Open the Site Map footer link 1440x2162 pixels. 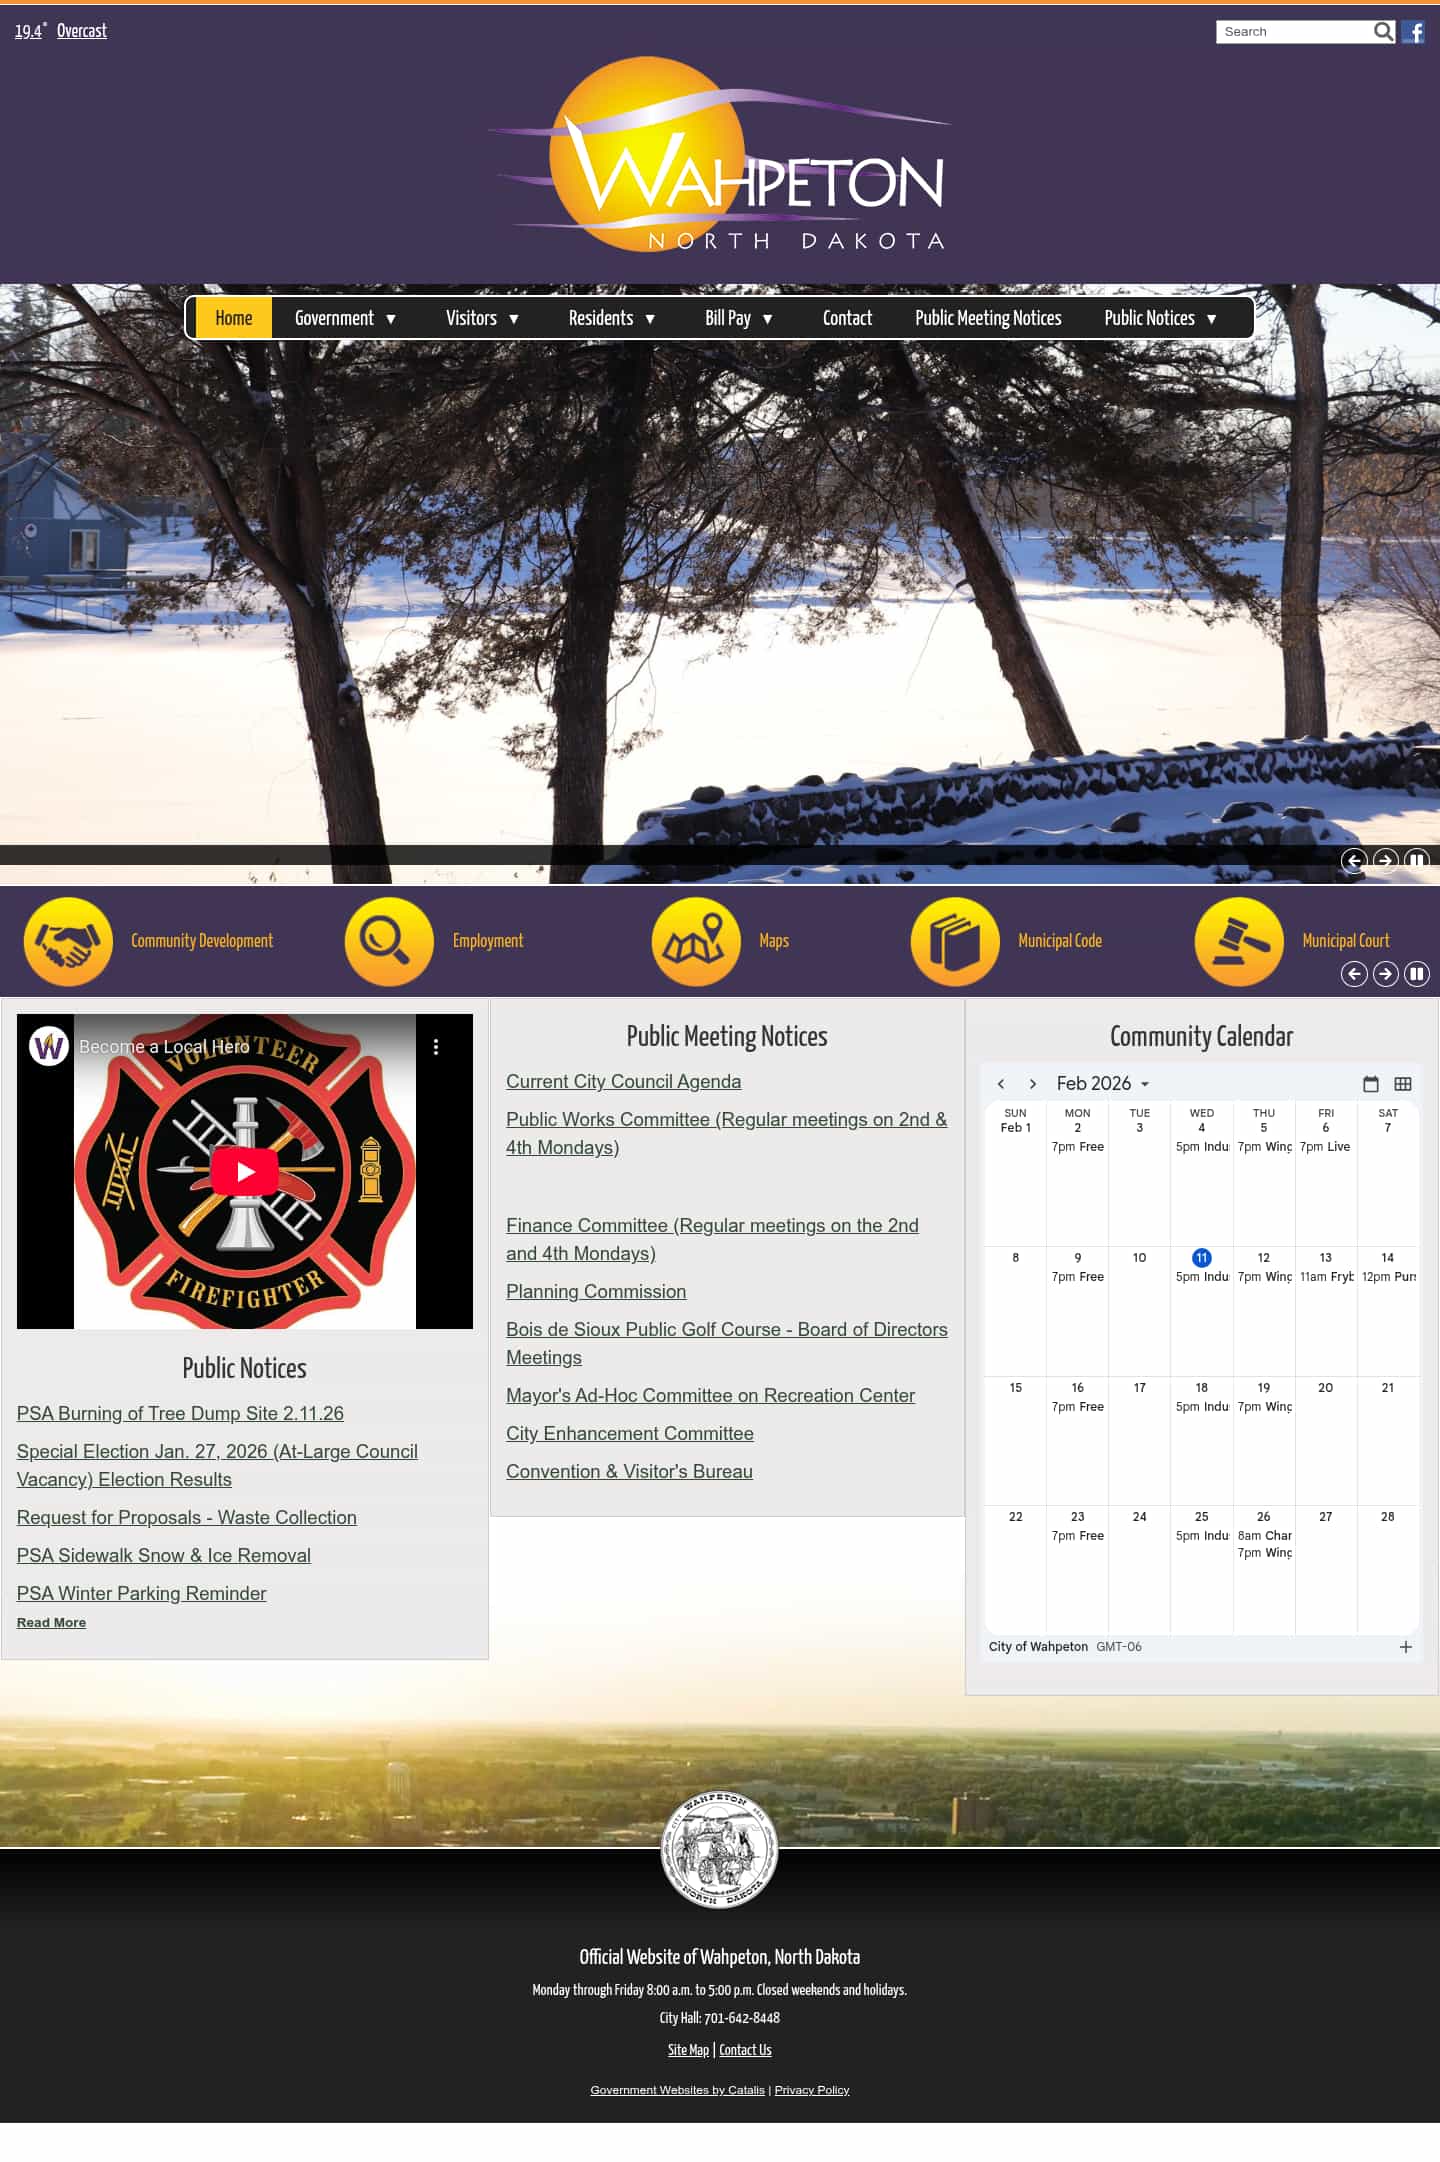[688, 2050]
